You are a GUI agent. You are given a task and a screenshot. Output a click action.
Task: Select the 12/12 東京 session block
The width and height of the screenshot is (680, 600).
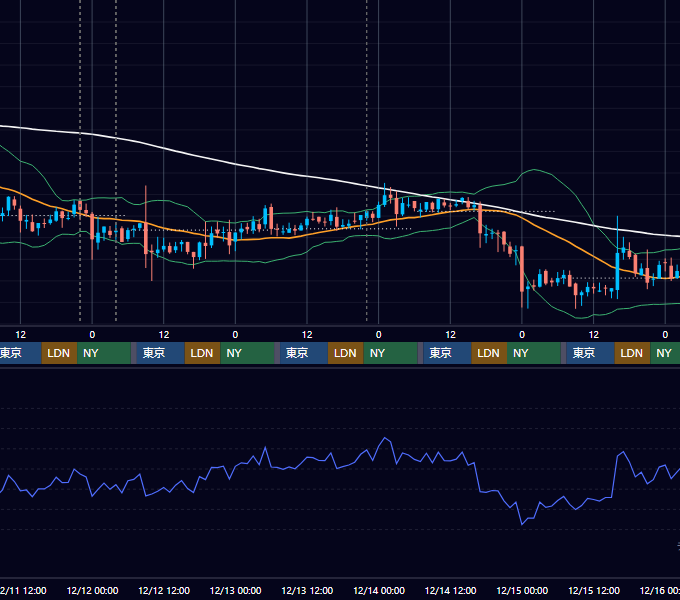click(160, 353)
